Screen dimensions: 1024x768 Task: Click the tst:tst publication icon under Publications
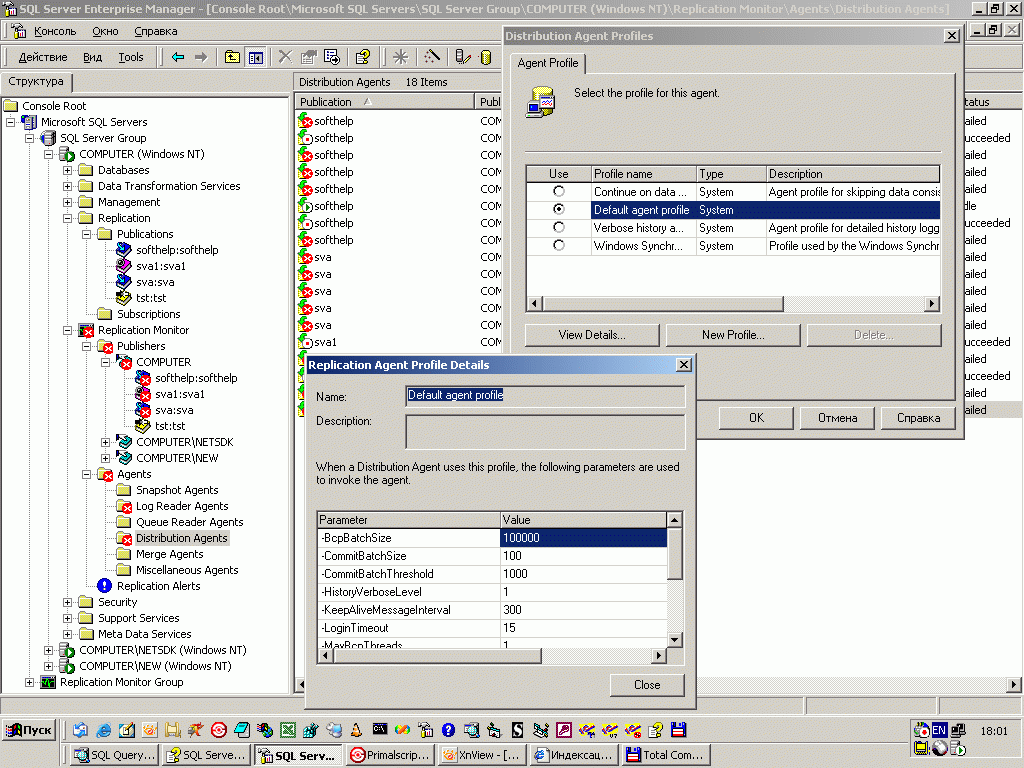coord(124,298)
